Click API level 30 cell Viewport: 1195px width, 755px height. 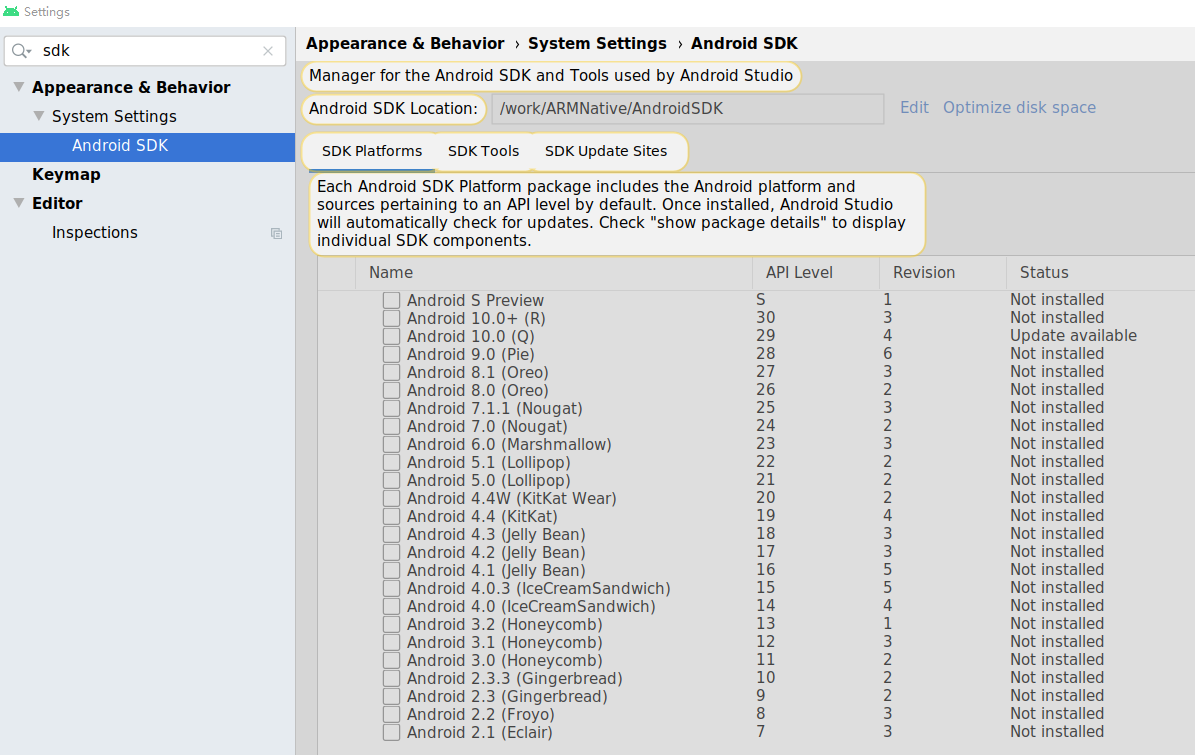coord(765,318)
